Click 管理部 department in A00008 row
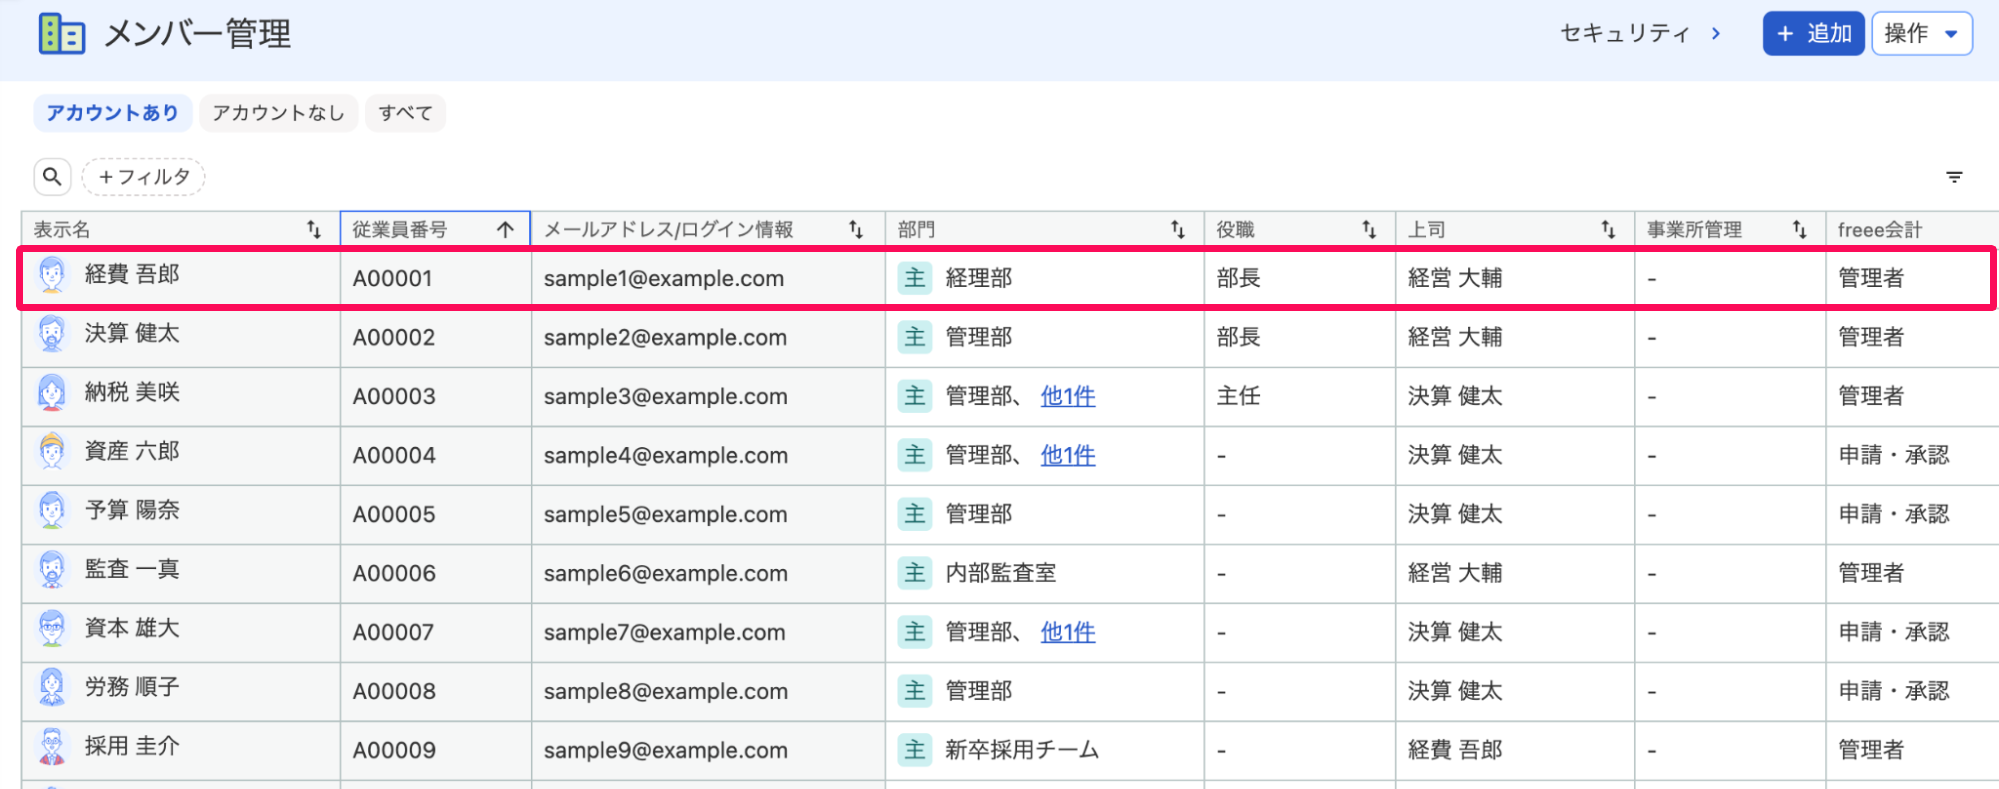 (979, 691)
